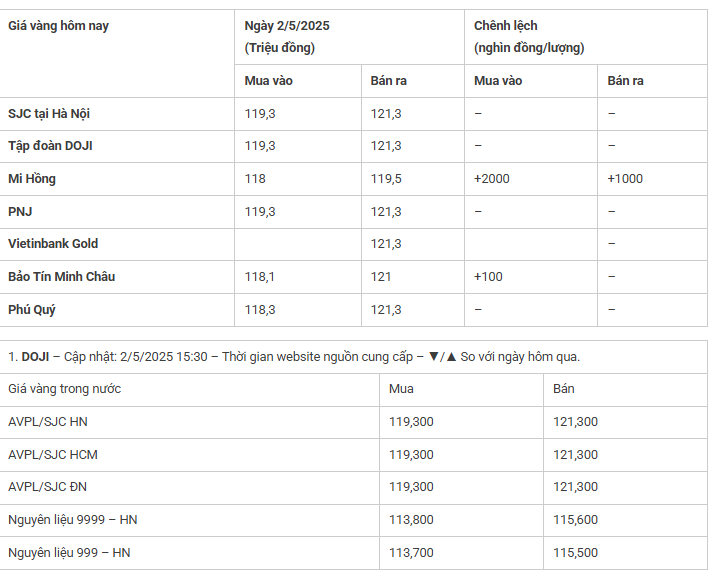Click the 'Giá vàng hôm nay' header
Viewport: 713px width, 577px height.
click(58, 25)
